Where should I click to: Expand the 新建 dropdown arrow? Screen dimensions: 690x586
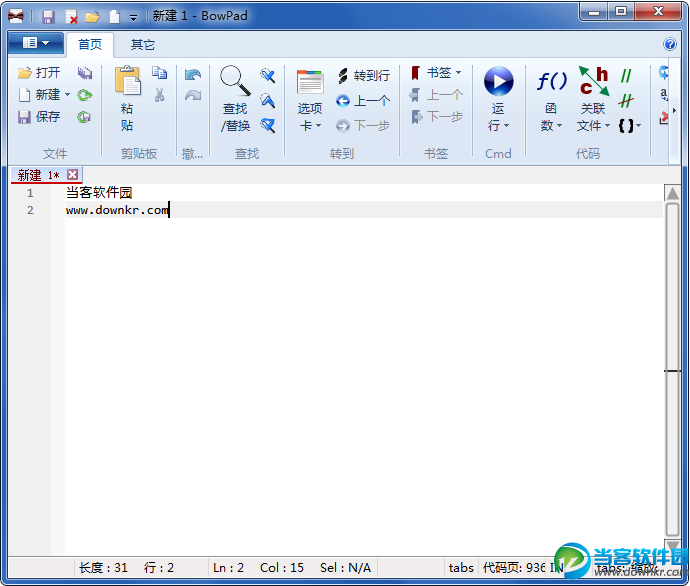tap(67, 95)
